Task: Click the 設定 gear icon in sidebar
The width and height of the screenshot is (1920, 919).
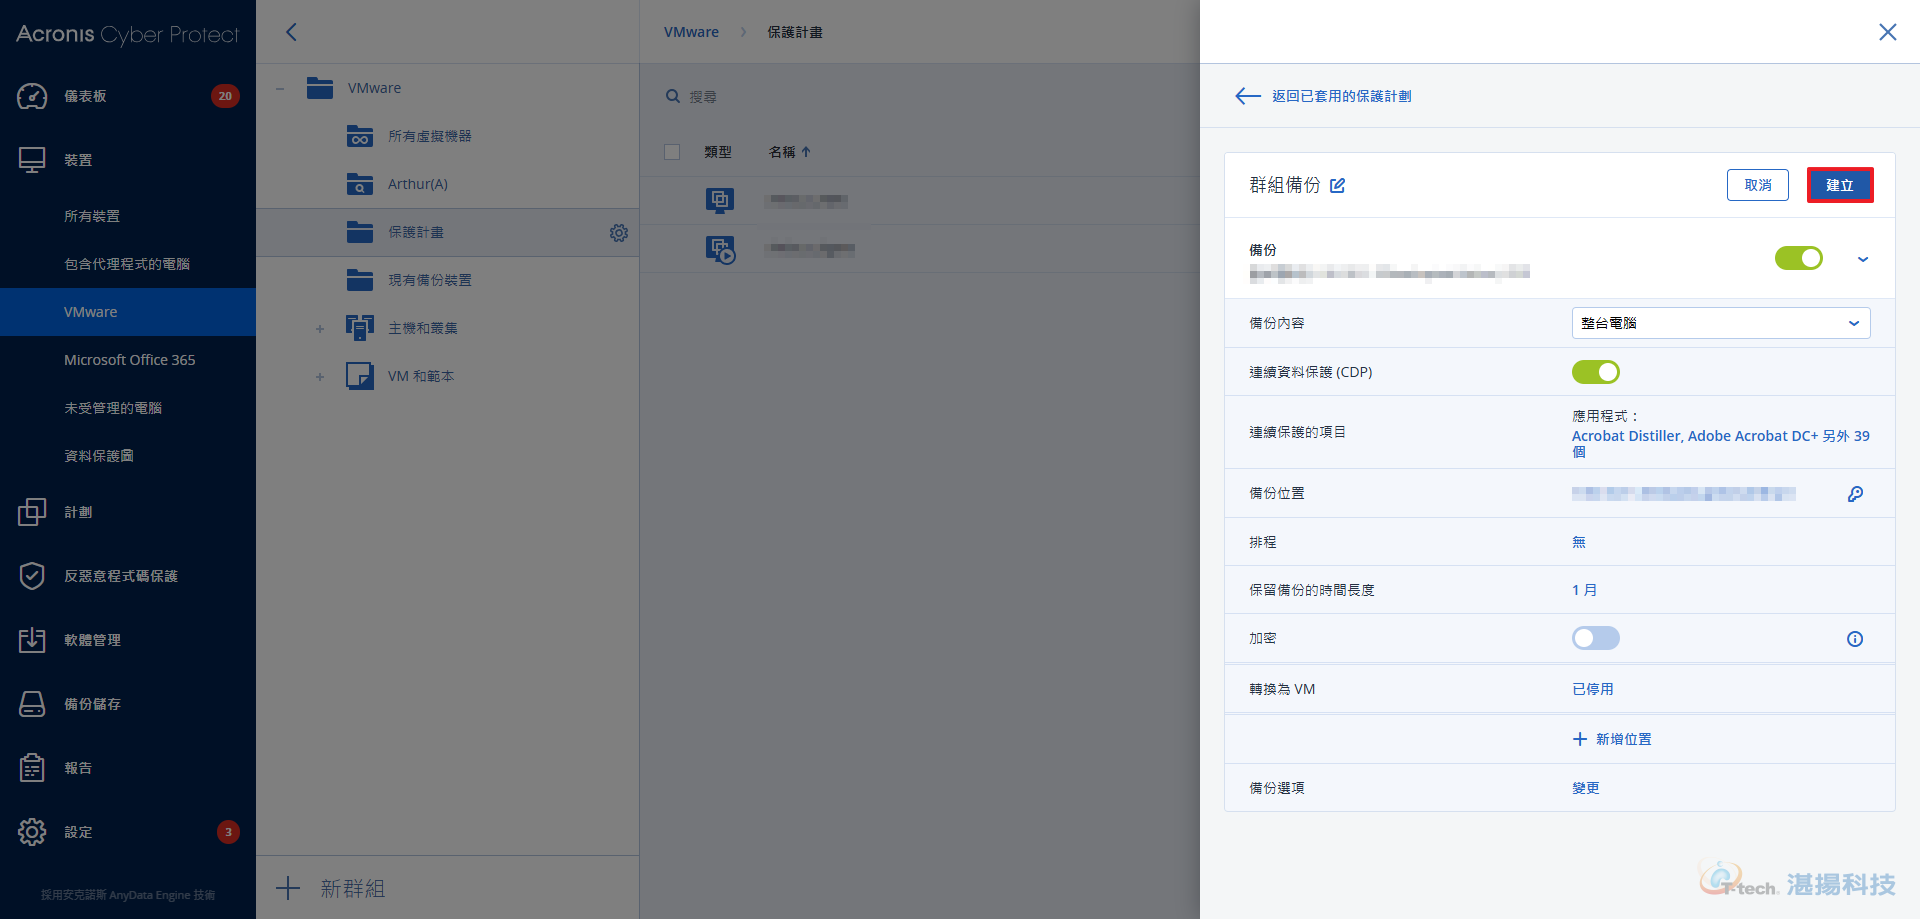Action: [32, 832]
